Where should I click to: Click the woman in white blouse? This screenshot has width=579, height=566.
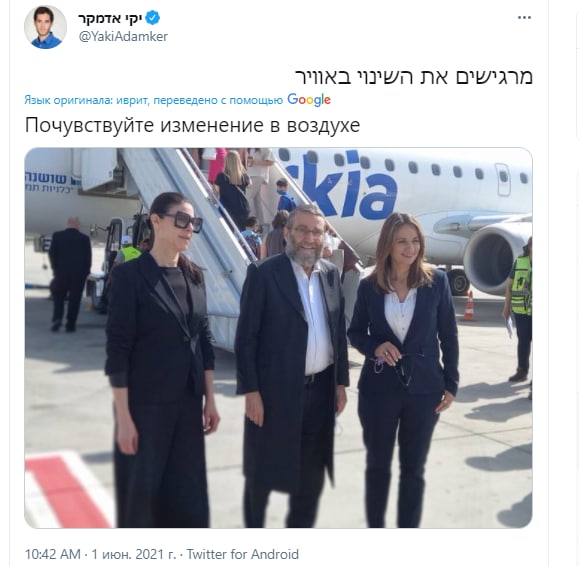(x=404, y=369)
